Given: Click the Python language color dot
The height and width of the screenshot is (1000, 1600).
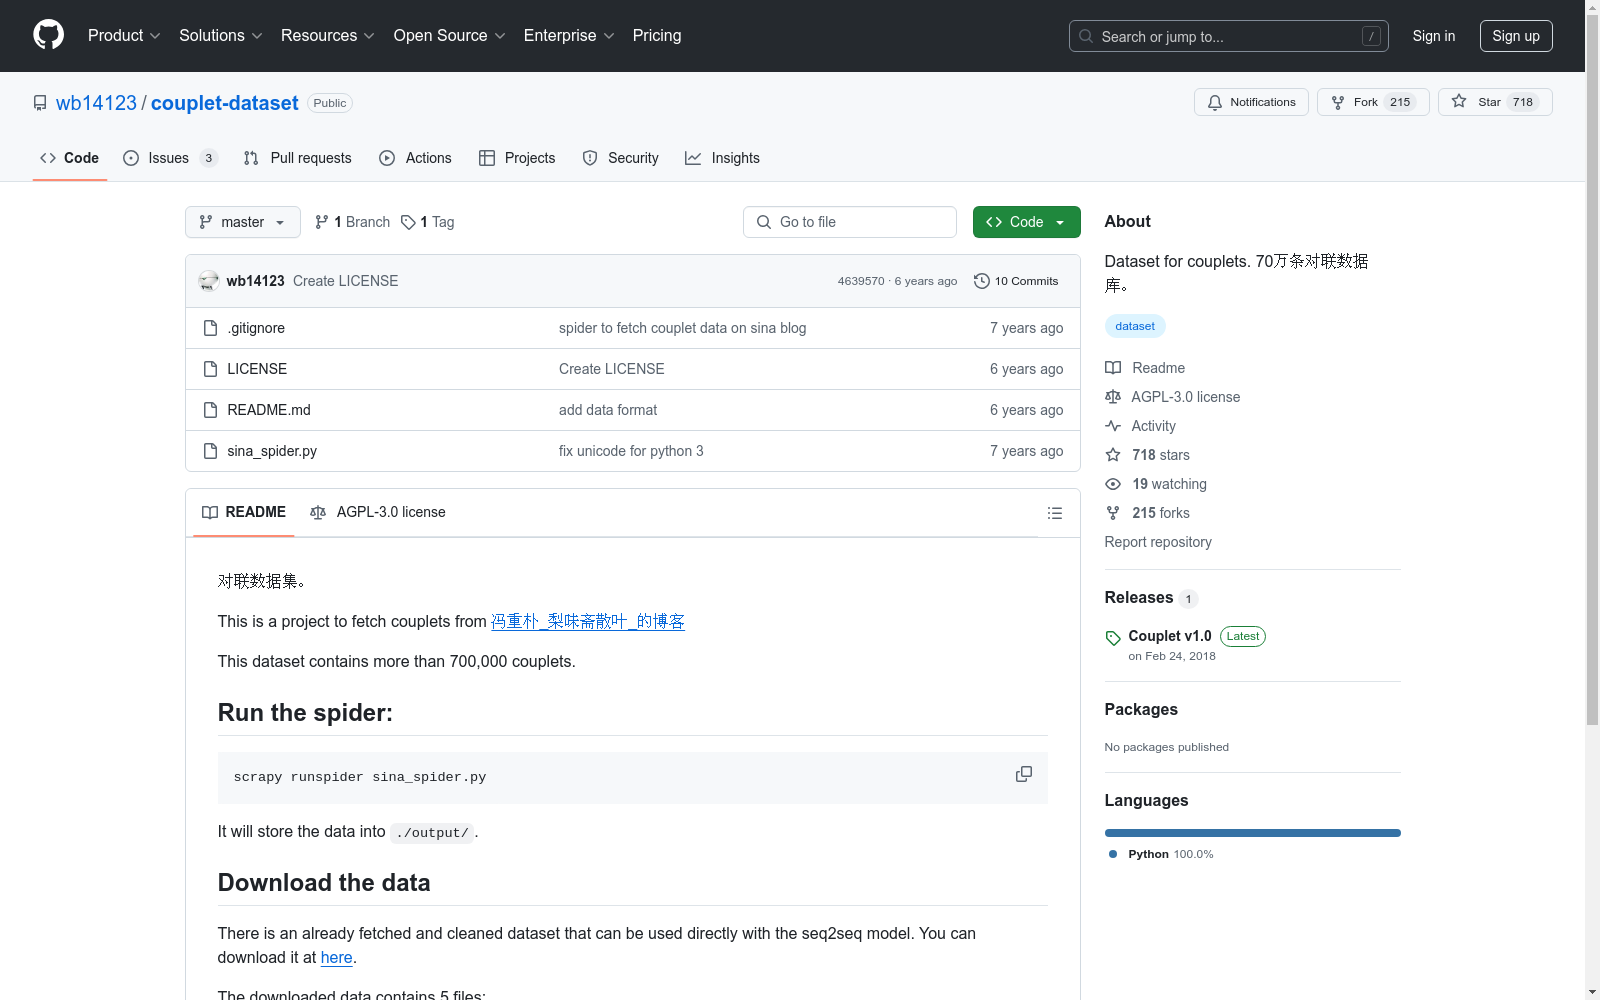Looking at the screenshot, I should pyautogui.click(x=1113, y=854).
